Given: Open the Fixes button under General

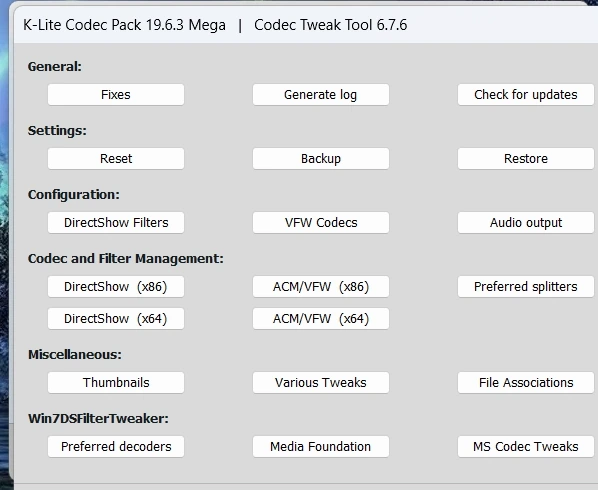Looking at the screenshot, I should click(116, 95).
